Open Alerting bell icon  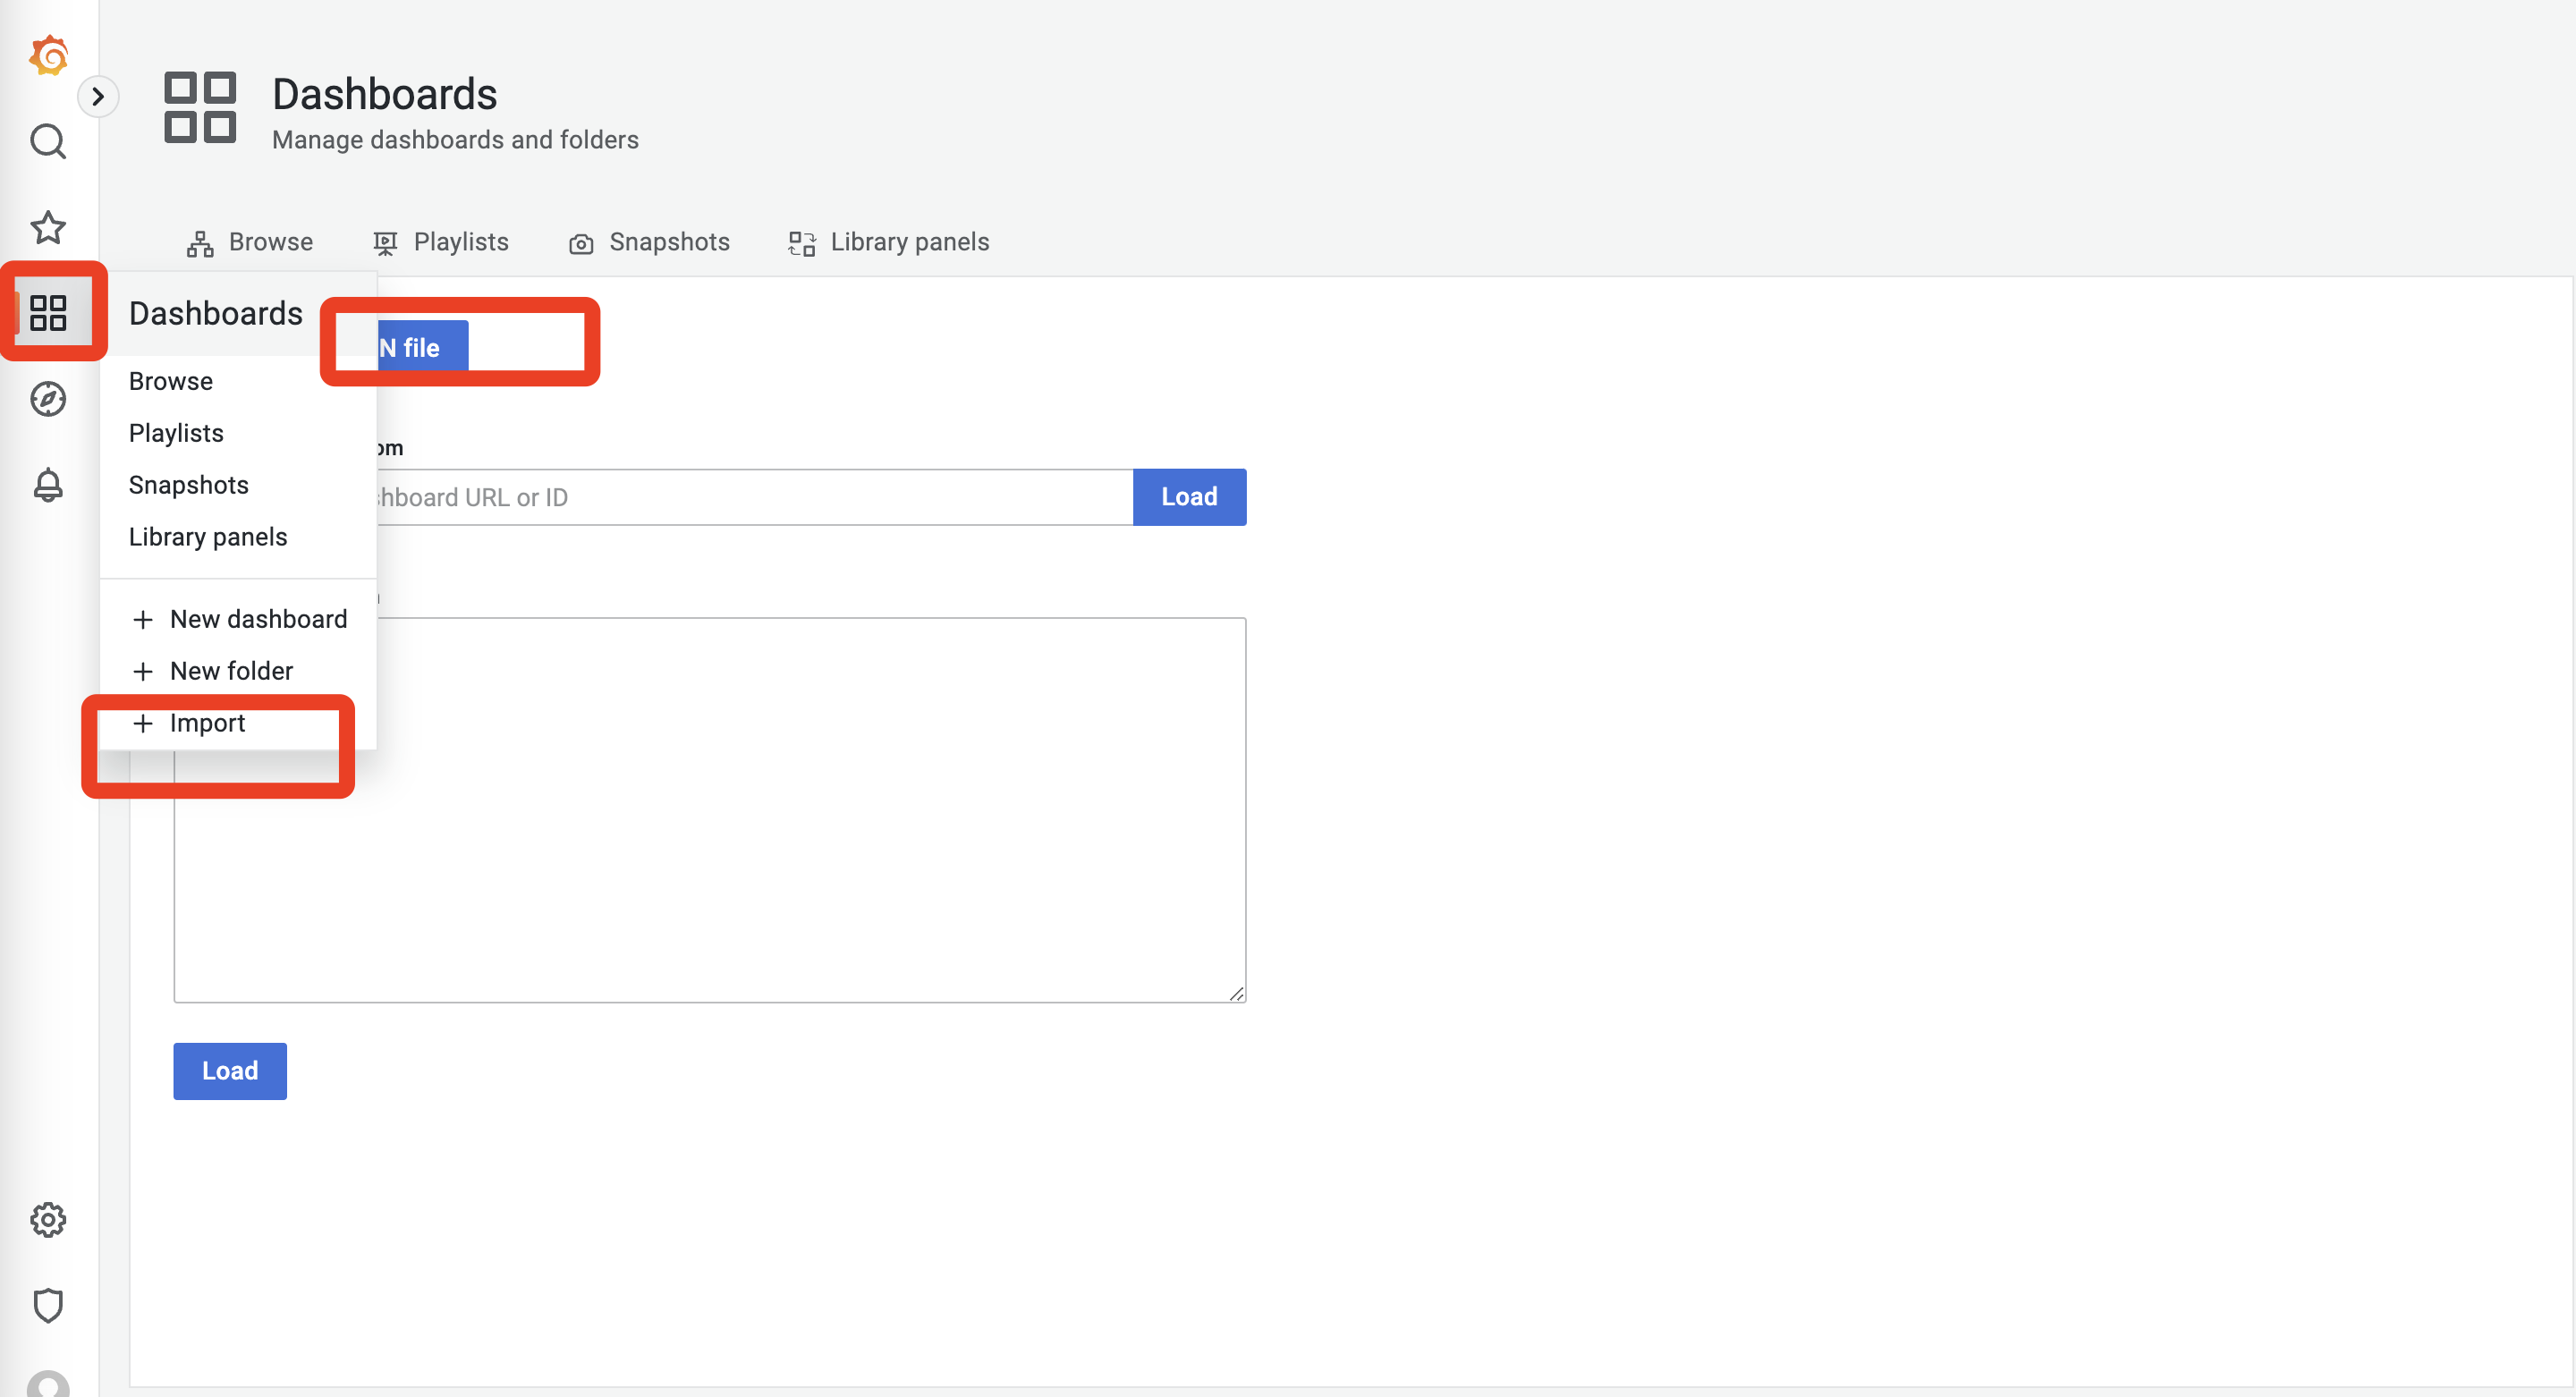pyautogui.click(x=48, y=485)
